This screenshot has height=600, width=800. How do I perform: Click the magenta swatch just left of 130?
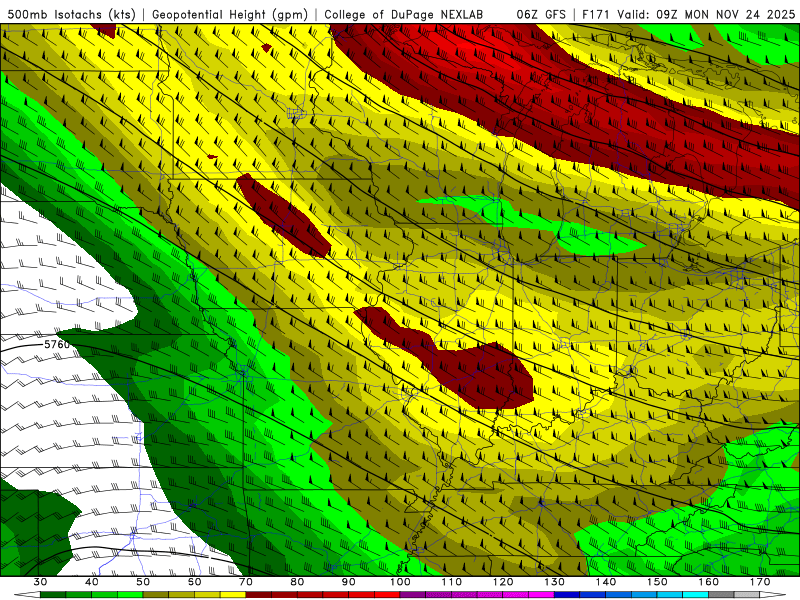(x=541, y=595)
